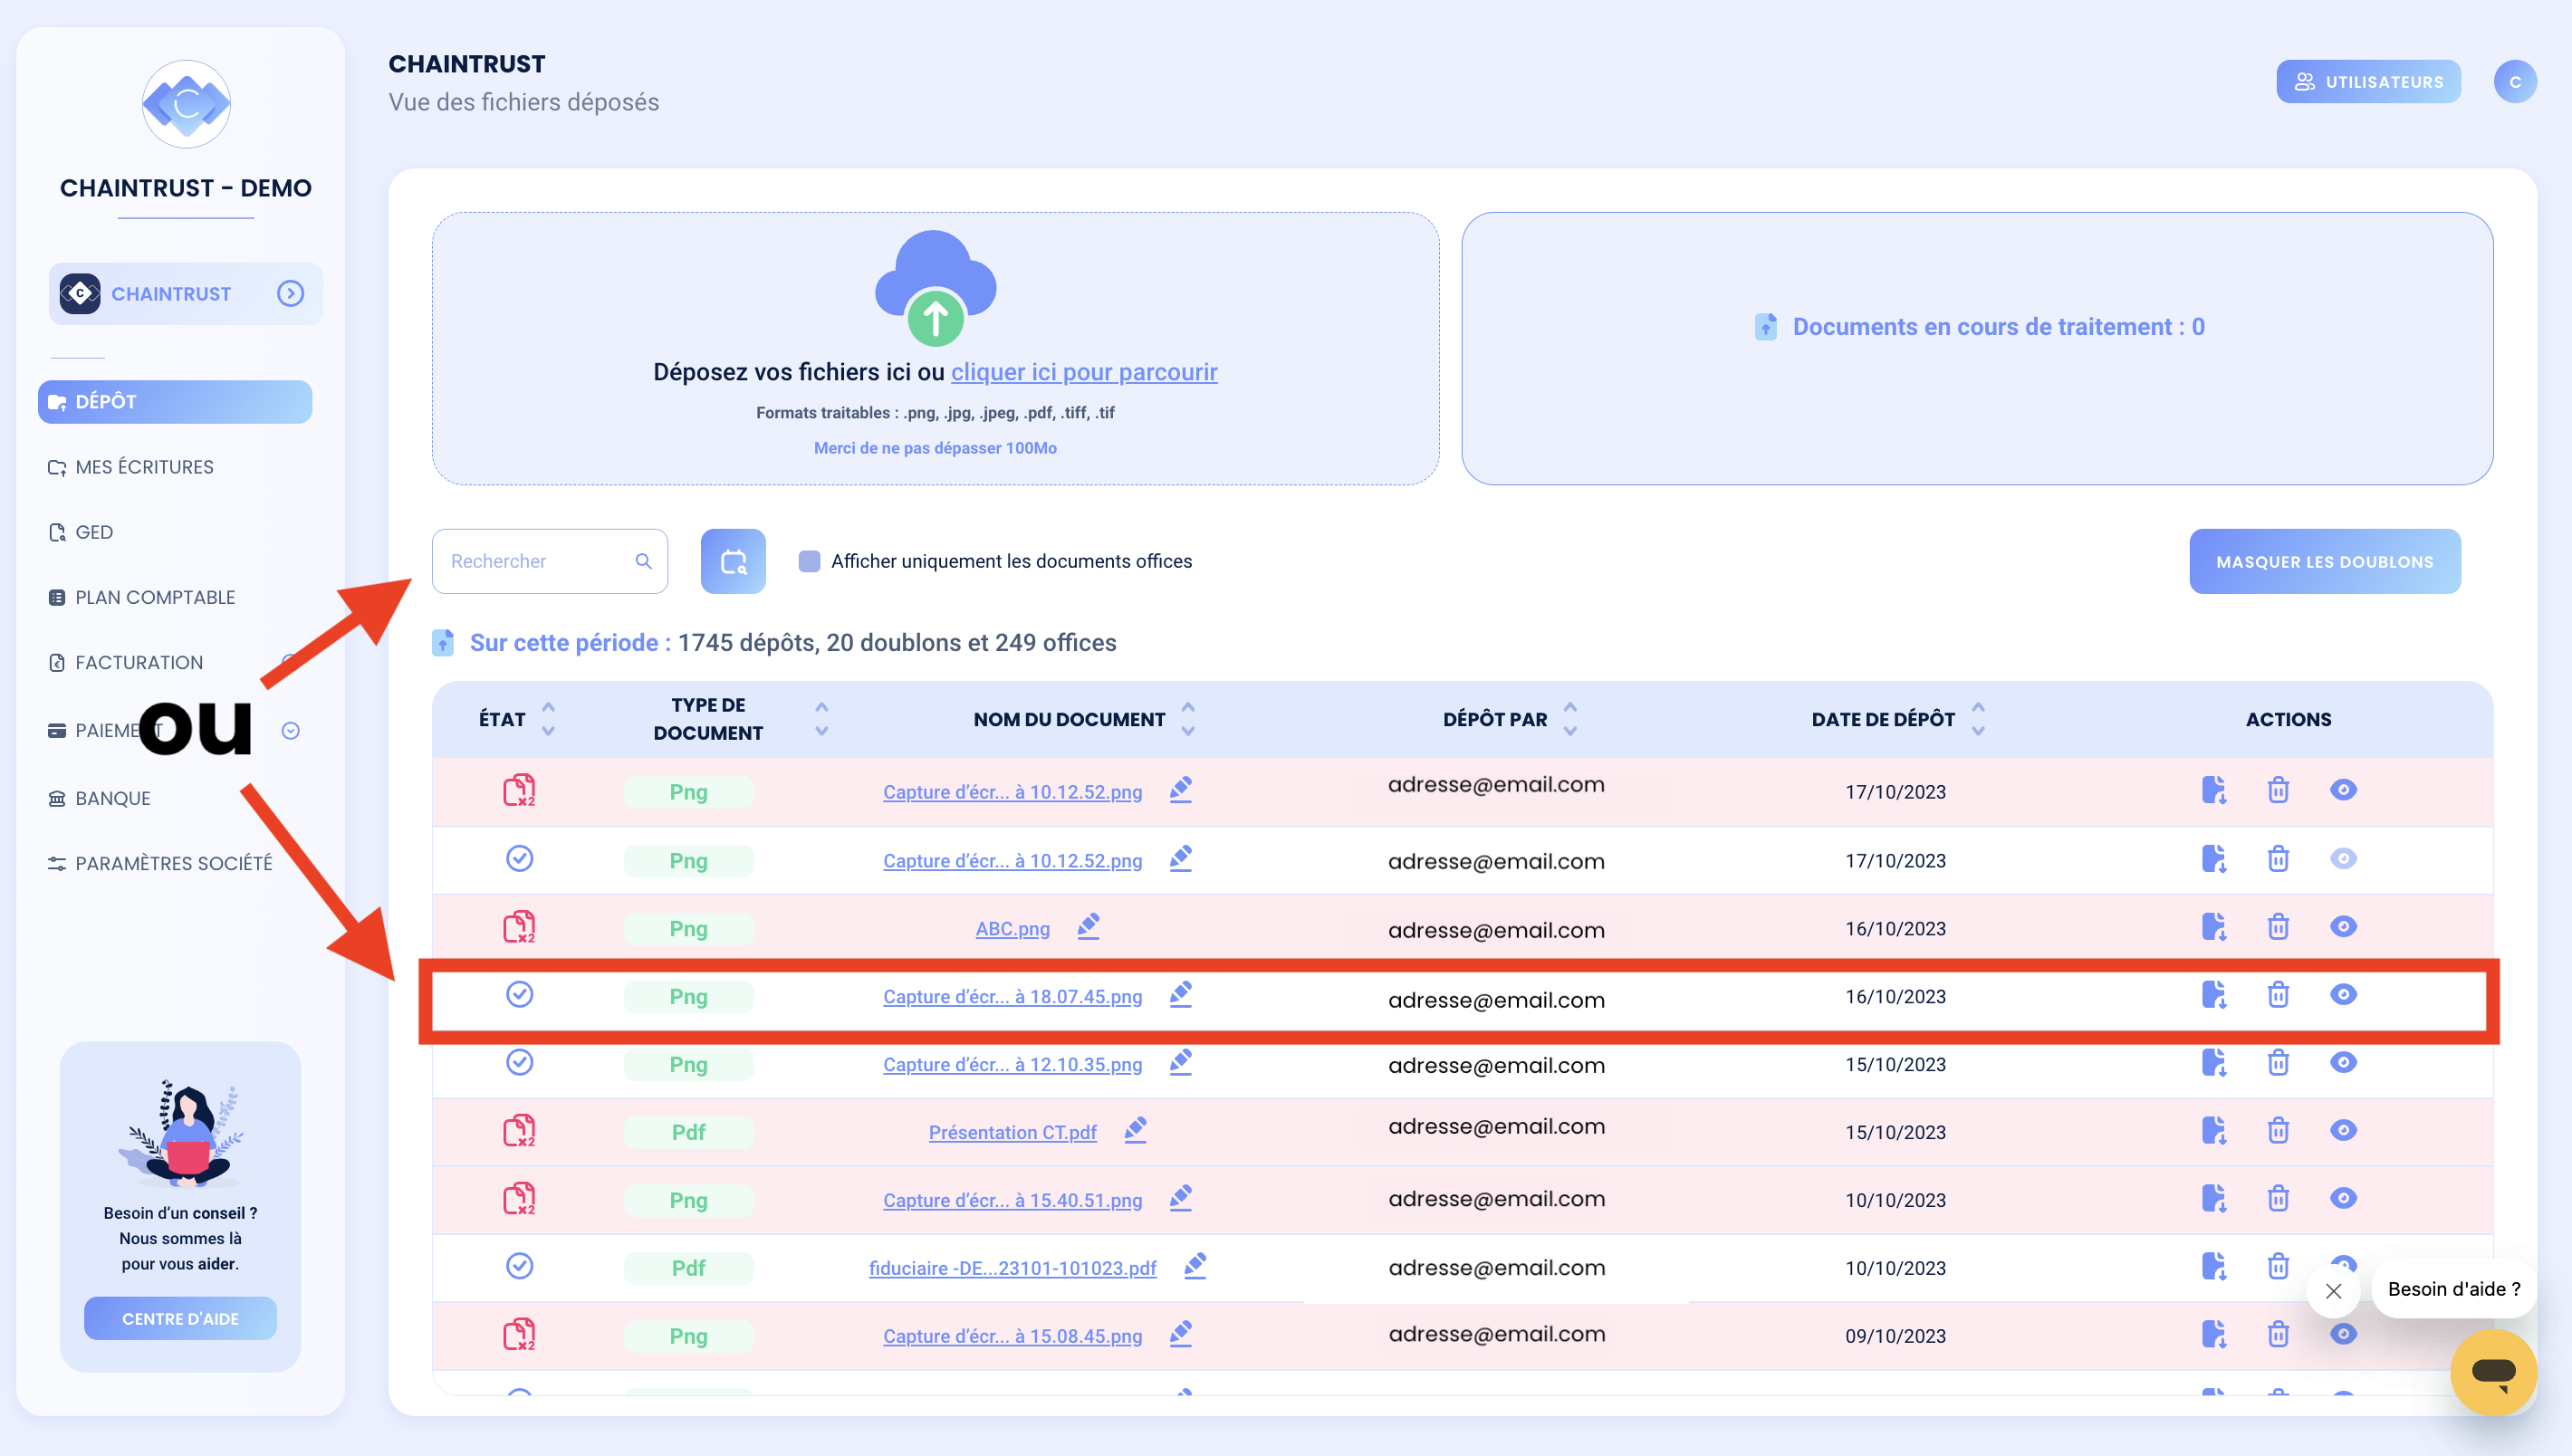Expand the Paiement menu chevron
This screenshot has height=1456, width=2572.
(291, 731)
